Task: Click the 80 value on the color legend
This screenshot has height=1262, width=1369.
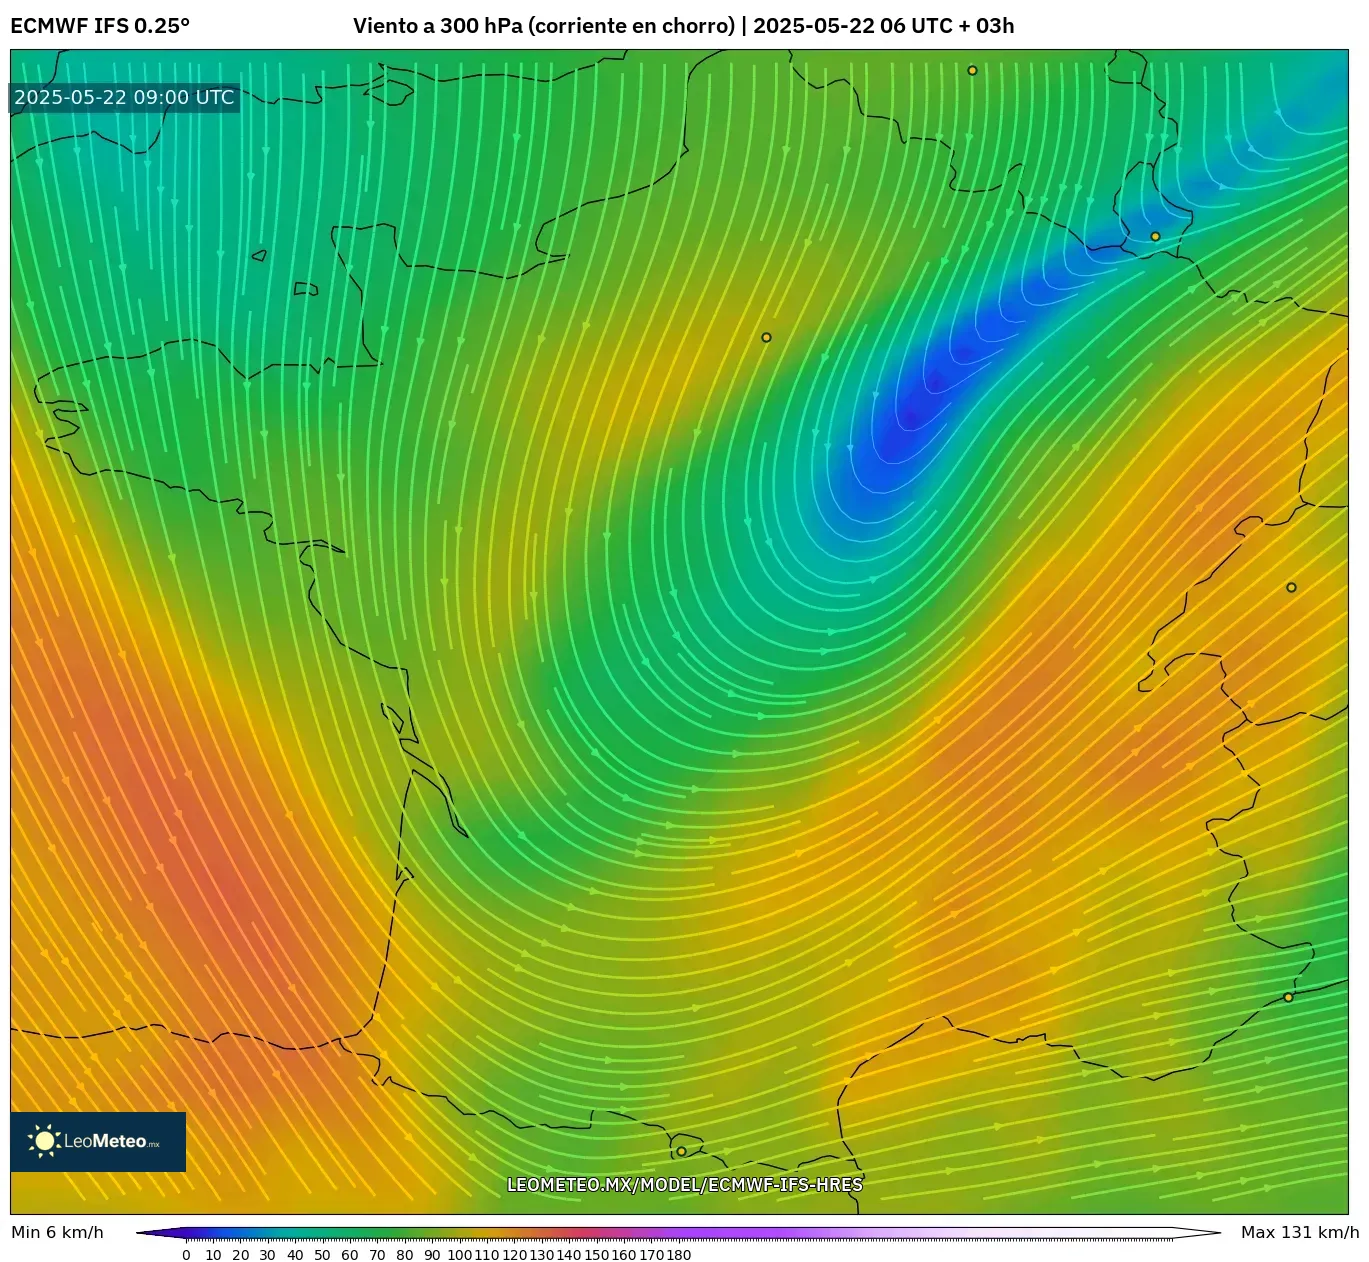Action: [x=404, y=1255]
